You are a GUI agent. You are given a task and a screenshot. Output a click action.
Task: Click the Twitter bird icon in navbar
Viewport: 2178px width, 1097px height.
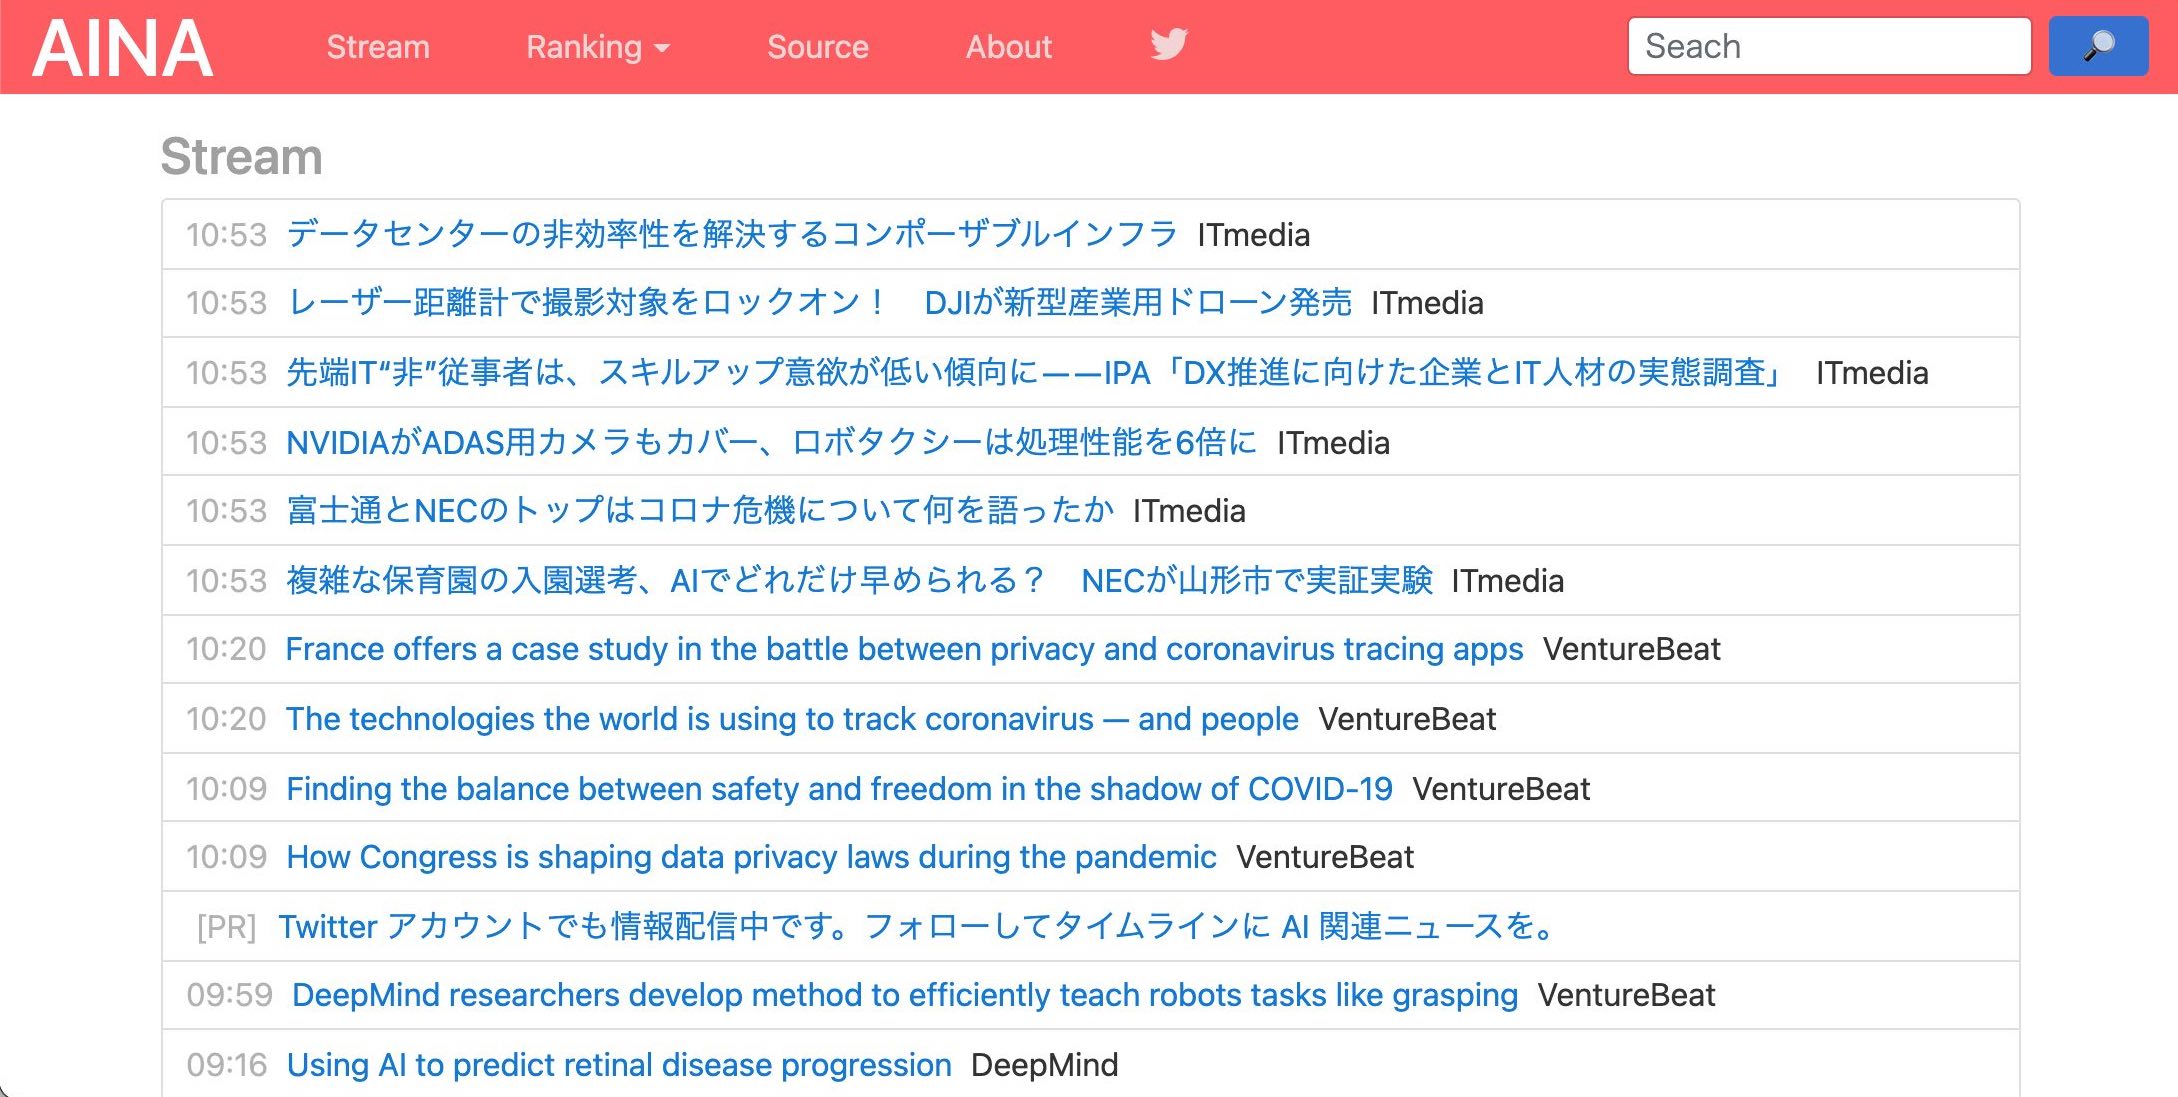1168,45
